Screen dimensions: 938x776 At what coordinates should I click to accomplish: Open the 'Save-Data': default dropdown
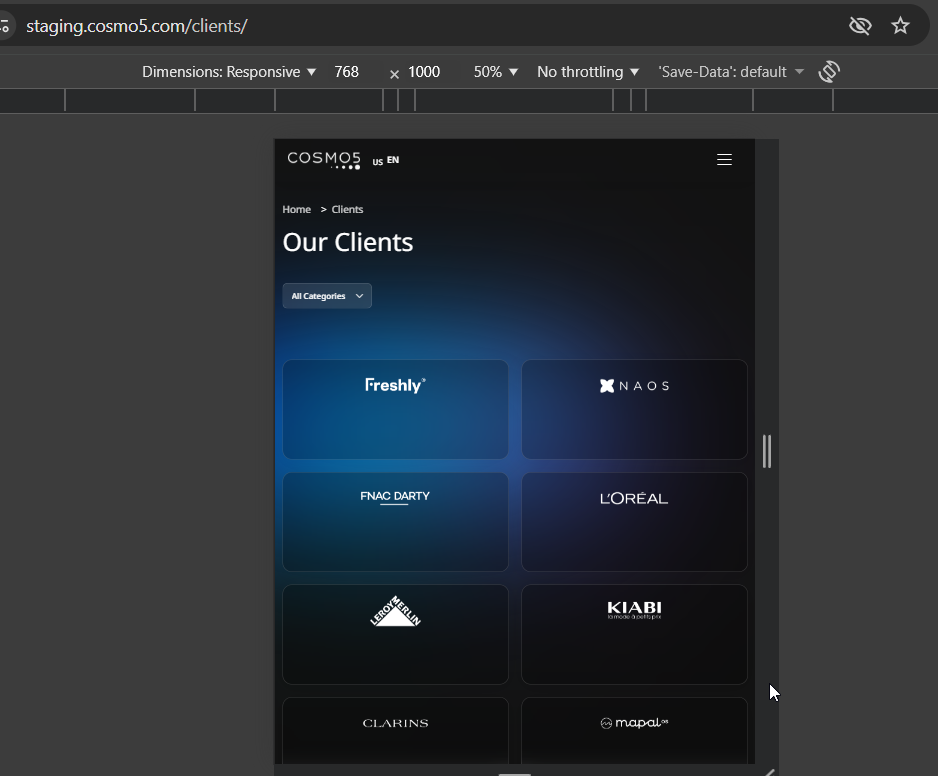[730, 72]
